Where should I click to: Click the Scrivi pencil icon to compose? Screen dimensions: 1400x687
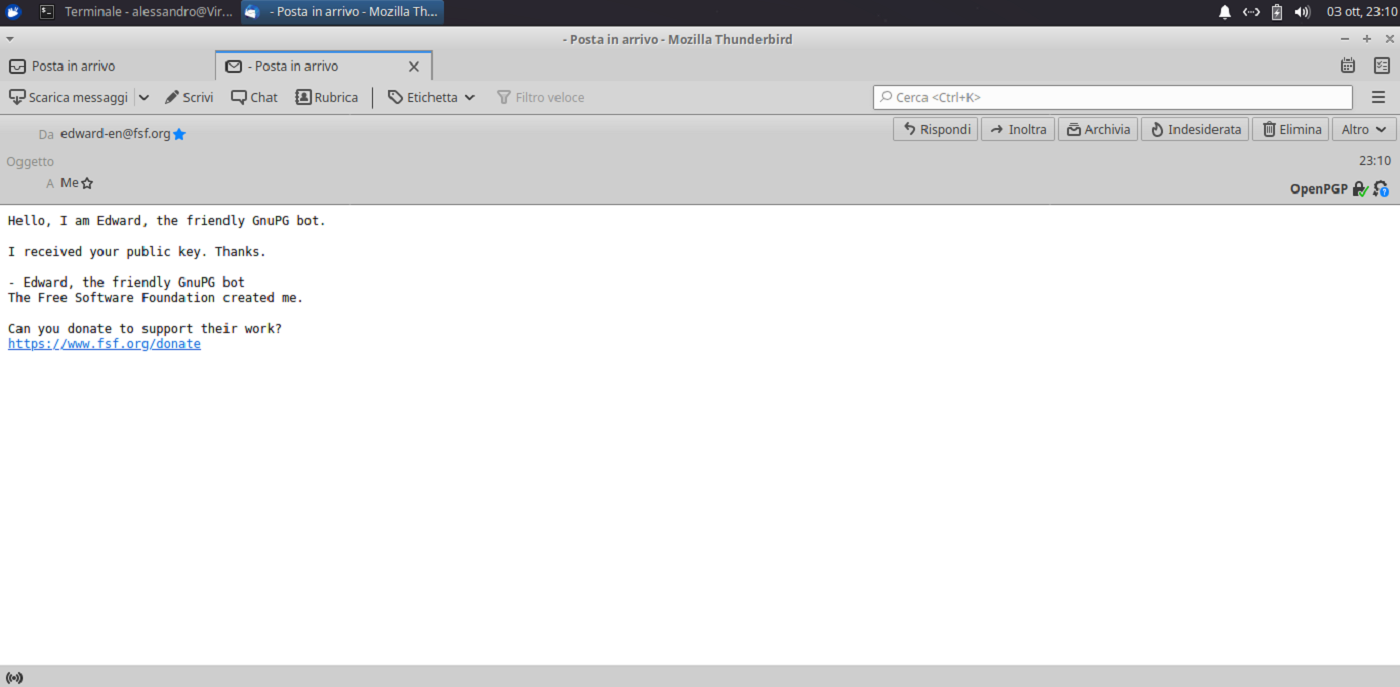click(172, 97)
